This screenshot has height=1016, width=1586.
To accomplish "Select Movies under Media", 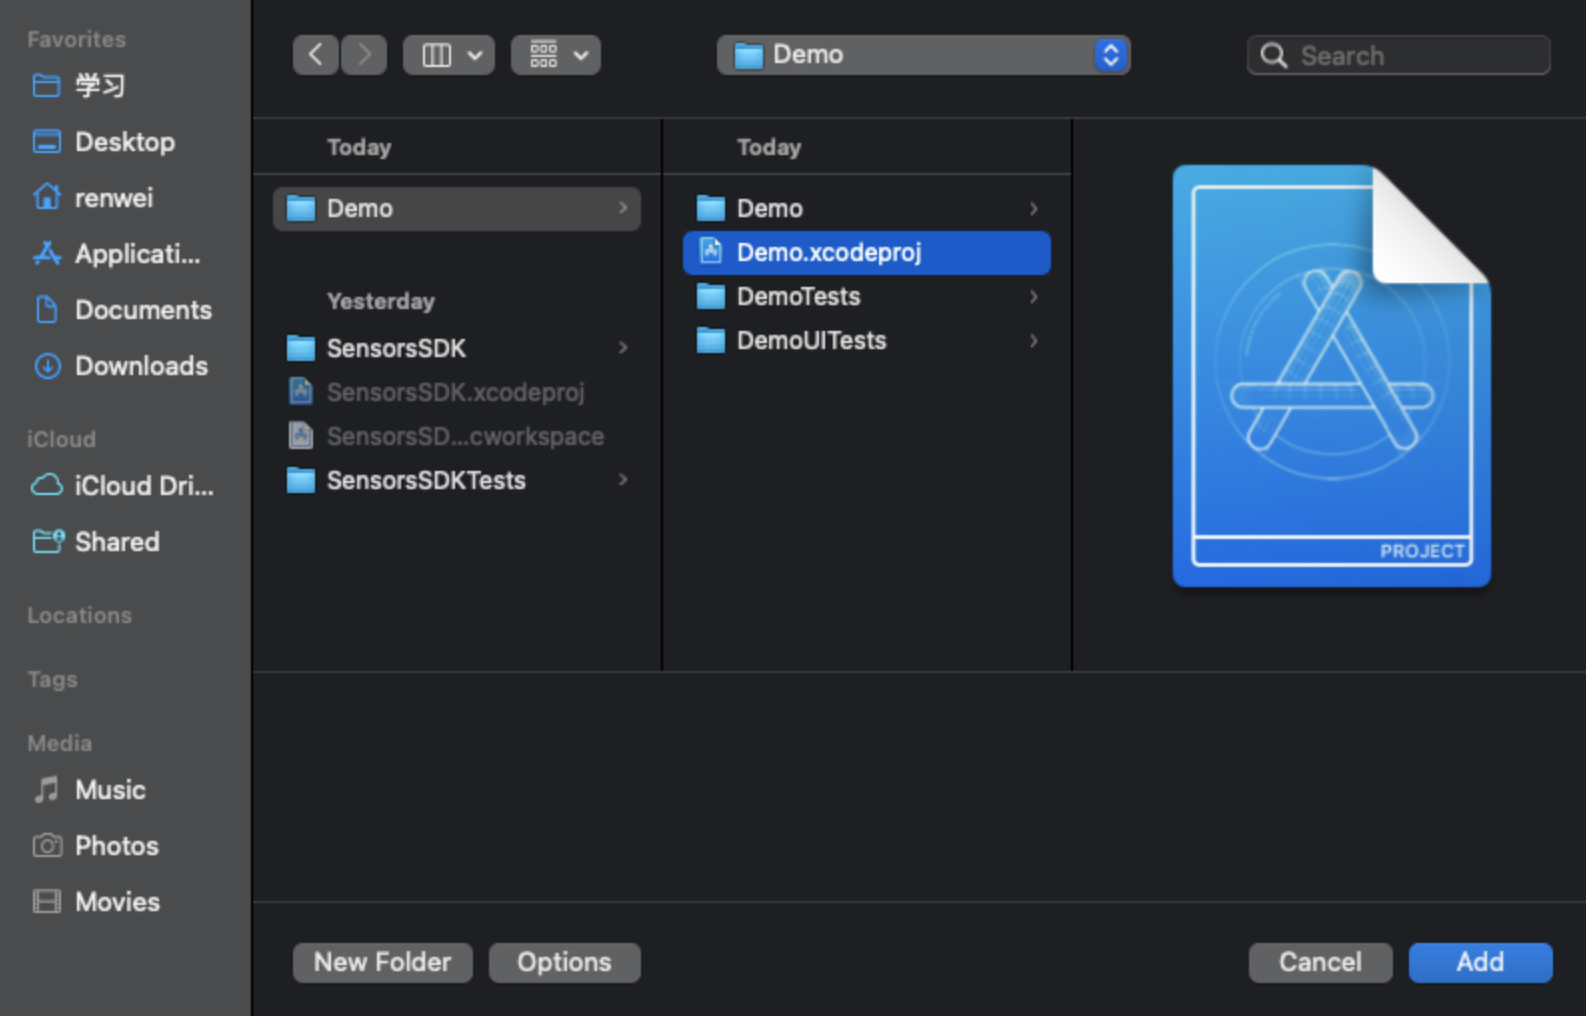I will [x=117, y=902].
